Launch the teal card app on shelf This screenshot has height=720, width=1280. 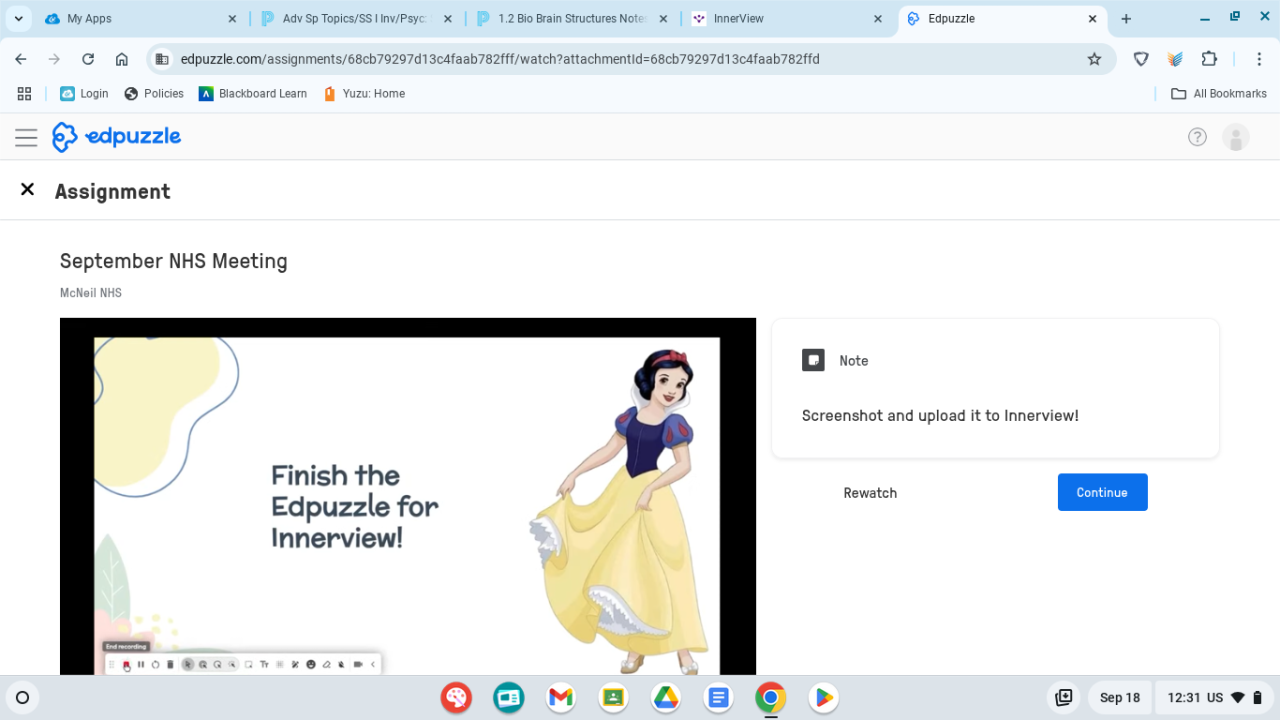coord(509,697)
